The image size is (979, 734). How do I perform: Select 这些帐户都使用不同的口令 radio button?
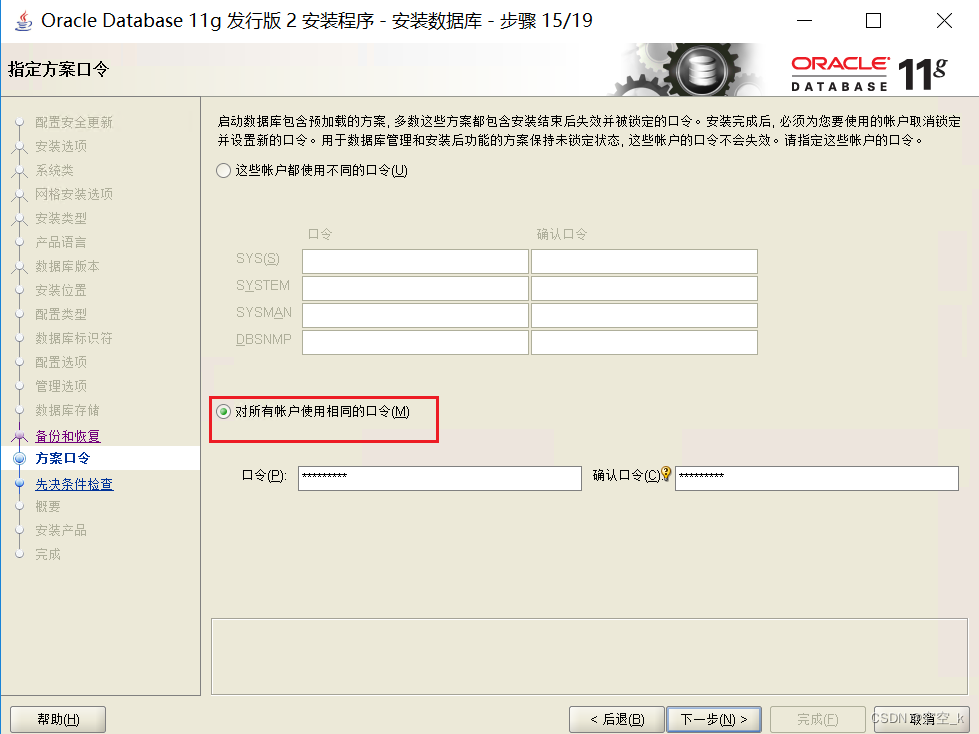(222, 171)
